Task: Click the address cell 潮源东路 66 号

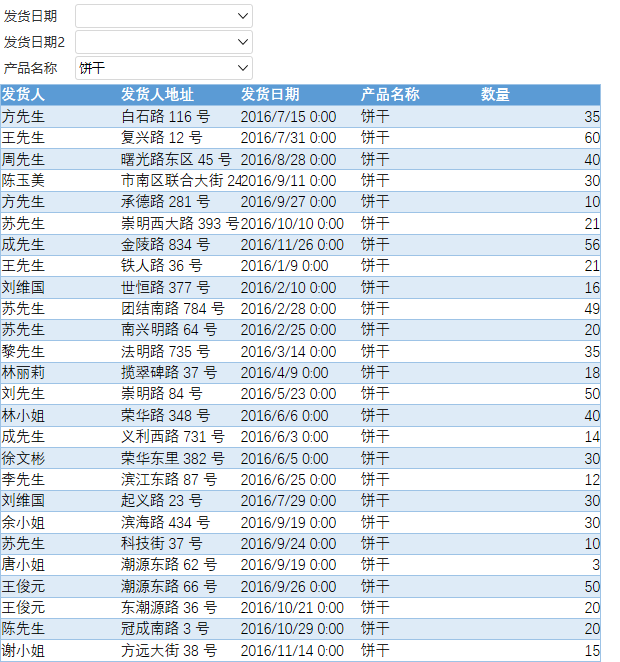Action: coord(169,586)
